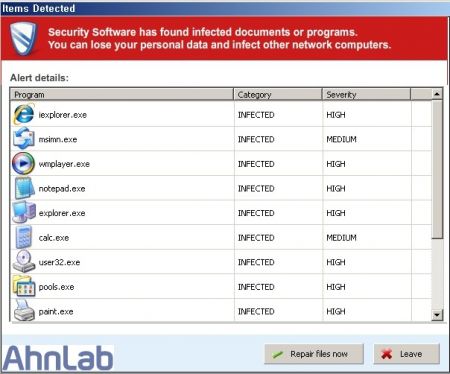Sort by Category column header
450x374 pixels.
278,95
